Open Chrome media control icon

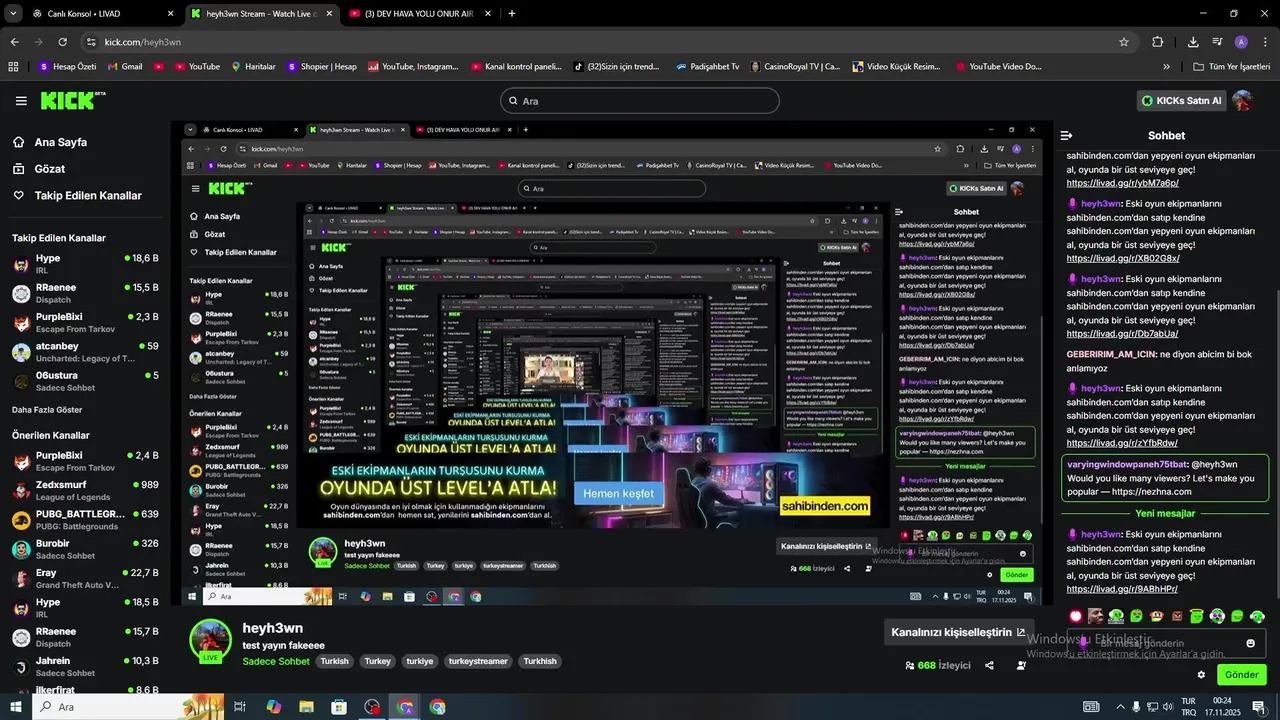click(x=1217, y=42)
